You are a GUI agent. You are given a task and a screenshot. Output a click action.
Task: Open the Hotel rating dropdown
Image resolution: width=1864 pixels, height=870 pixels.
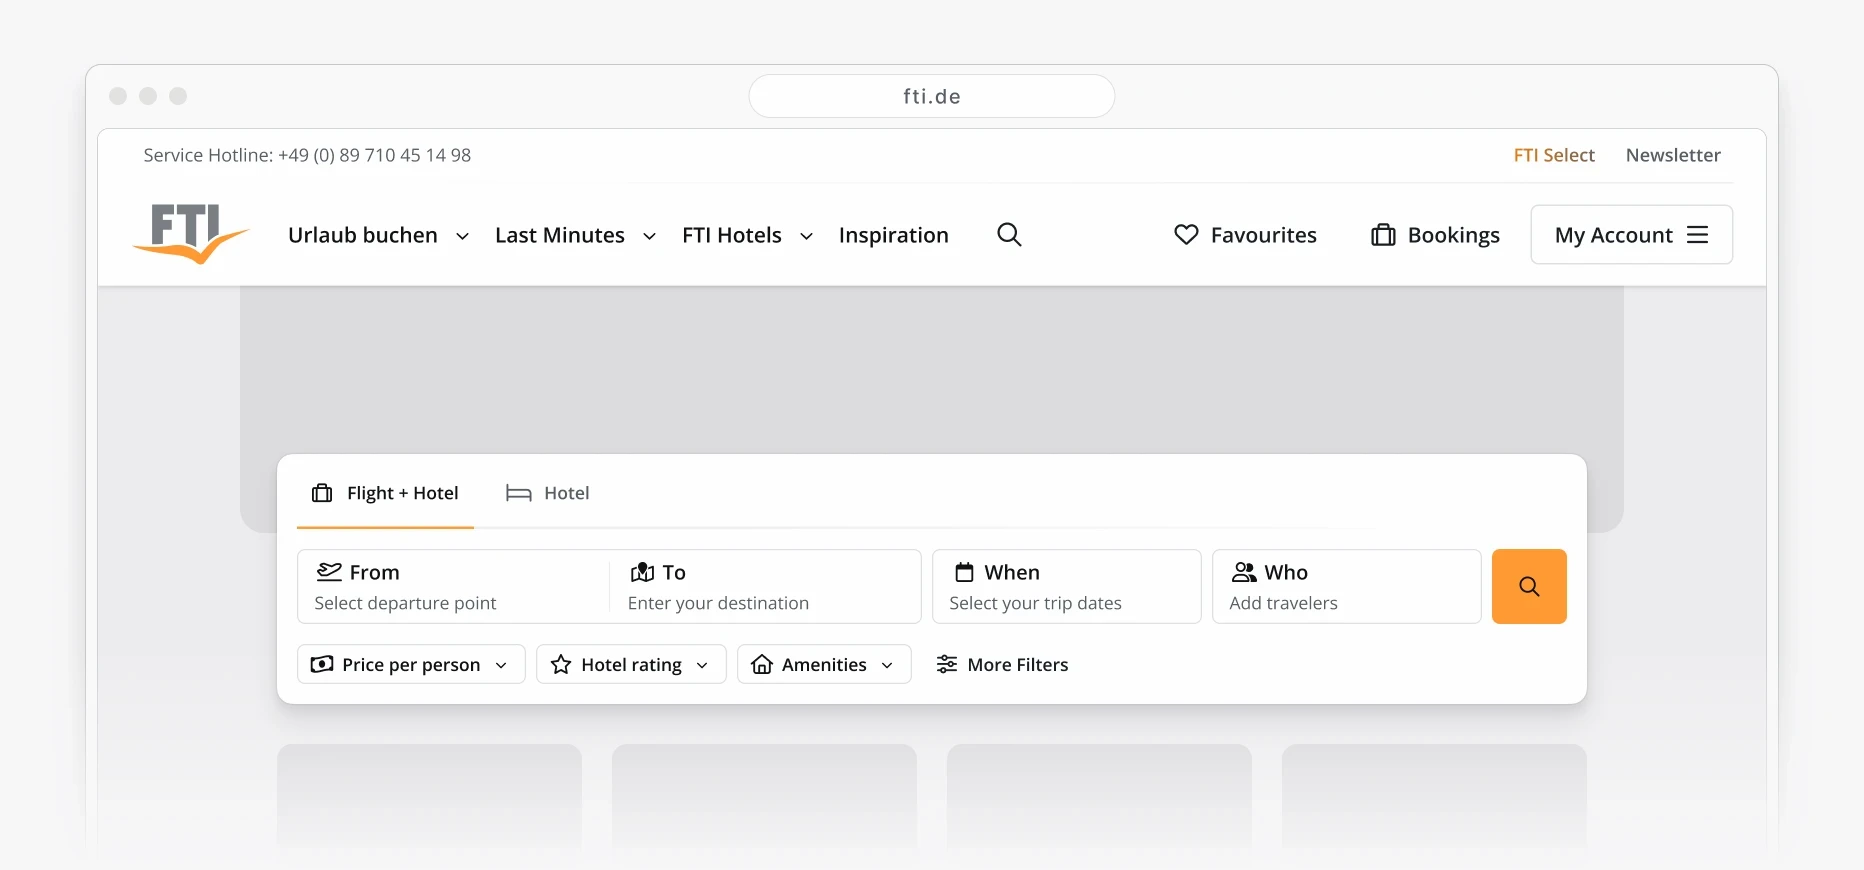[631, 664]
